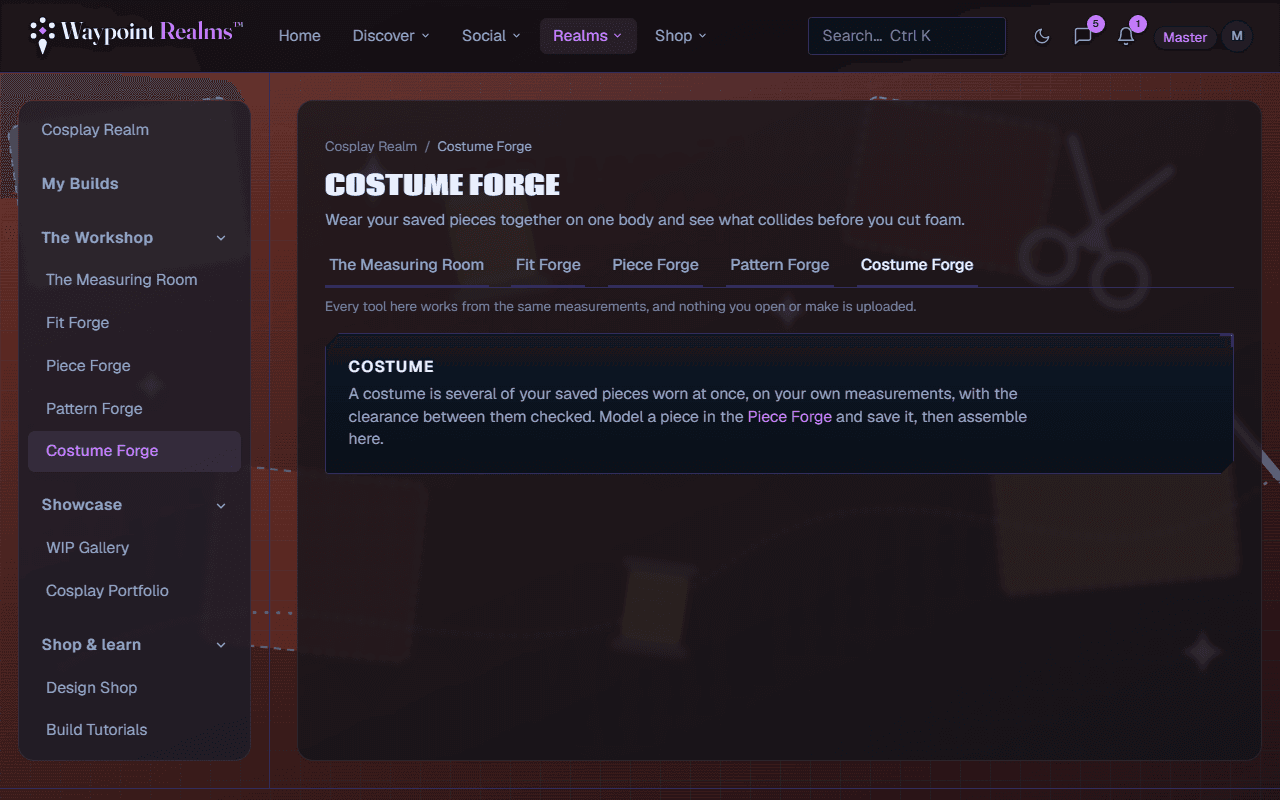
Task: Switch to the Fit Forge tab
Action: tap(548, 265)
